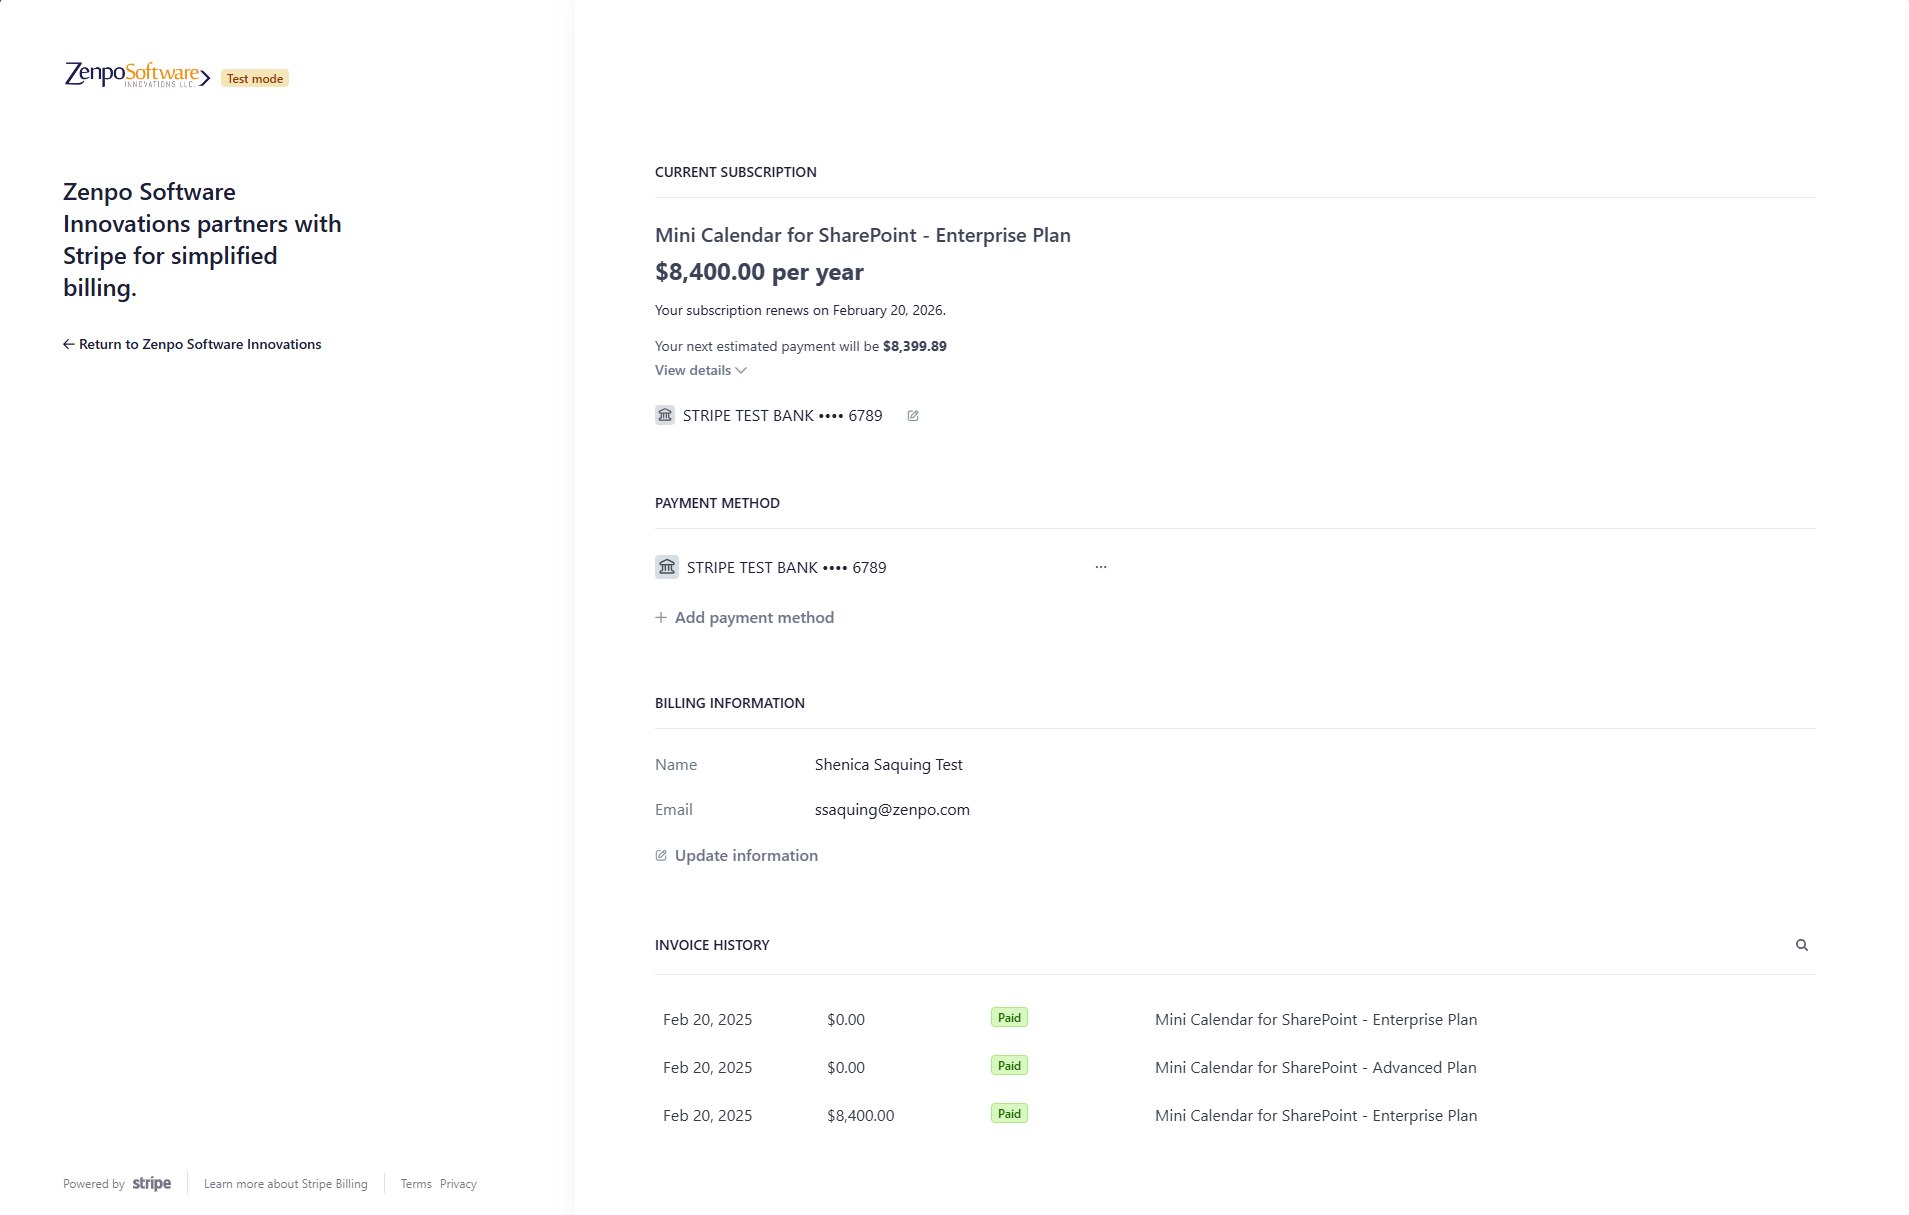Click the edit icon beside subscription bank account
The height and width of the screenshot is (1215, 1909).
point(912,416)
